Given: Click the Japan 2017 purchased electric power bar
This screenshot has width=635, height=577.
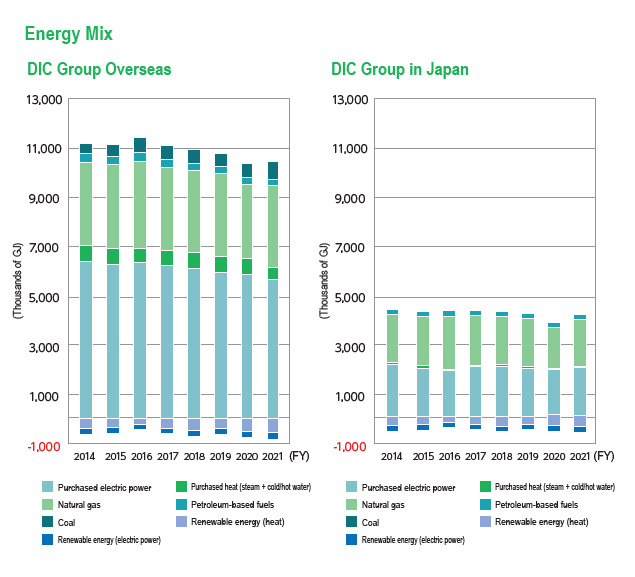Looking at the screenshot, I should [x=475, y=392].
